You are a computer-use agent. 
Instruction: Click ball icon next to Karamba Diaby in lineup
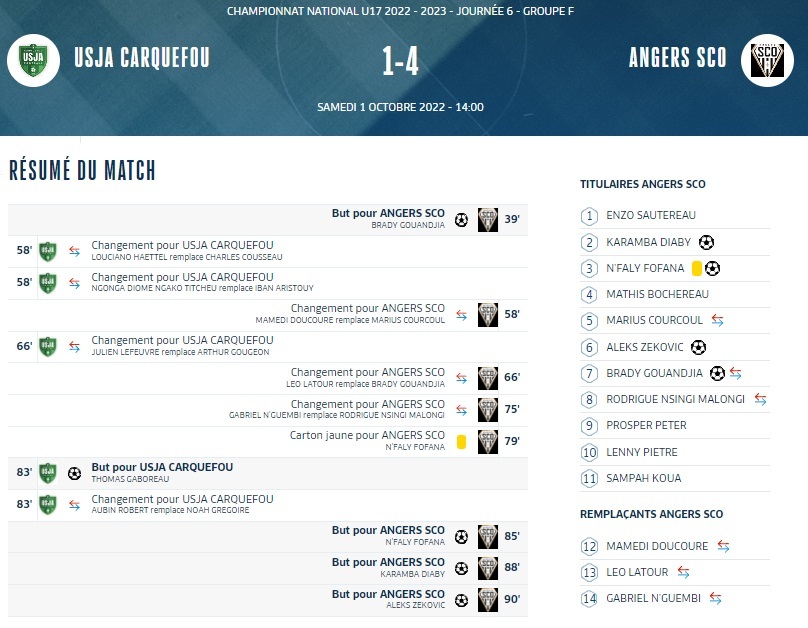pyautogui.click(x=706, y=242)
